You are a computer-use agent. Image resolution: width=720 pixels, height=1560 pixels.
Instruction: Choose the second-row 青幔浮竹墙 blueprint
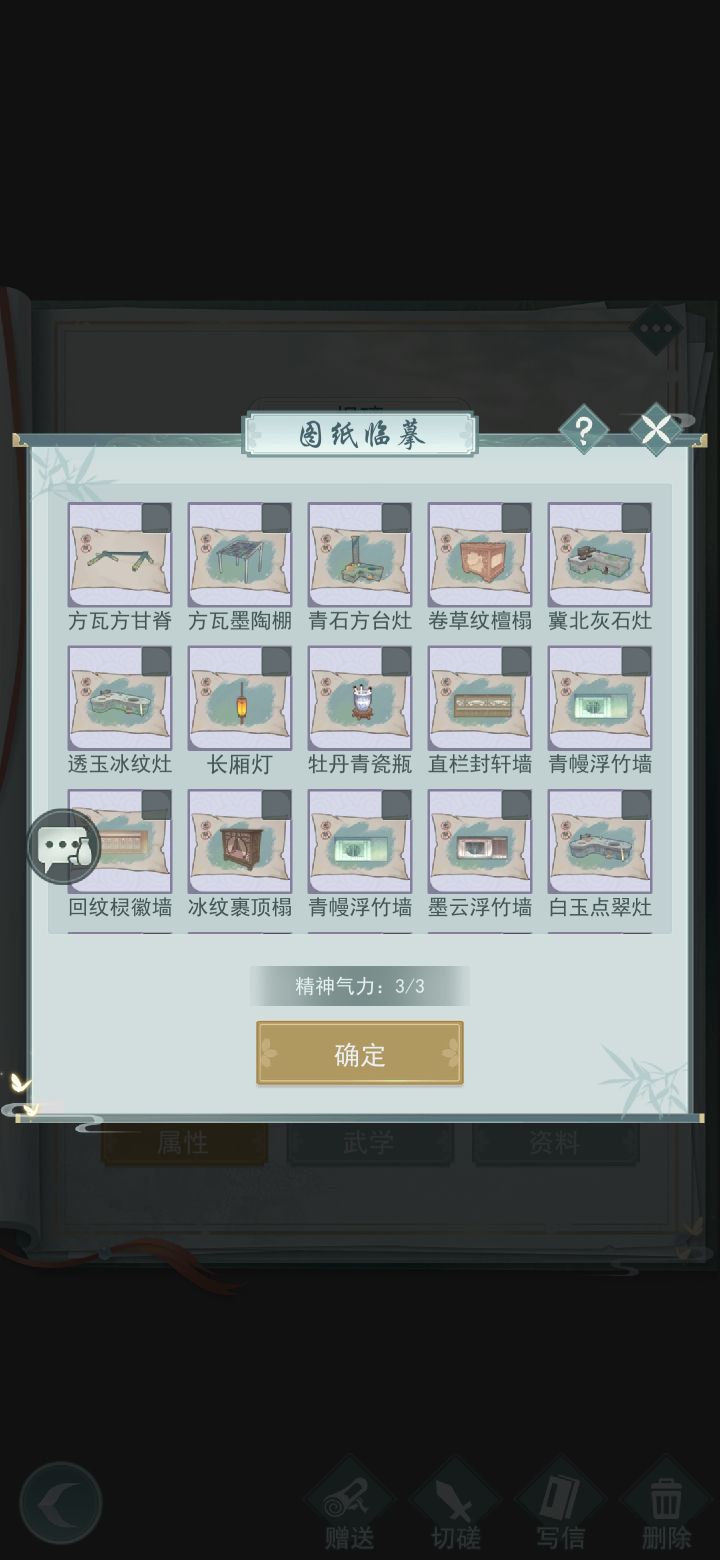(600, 698)
